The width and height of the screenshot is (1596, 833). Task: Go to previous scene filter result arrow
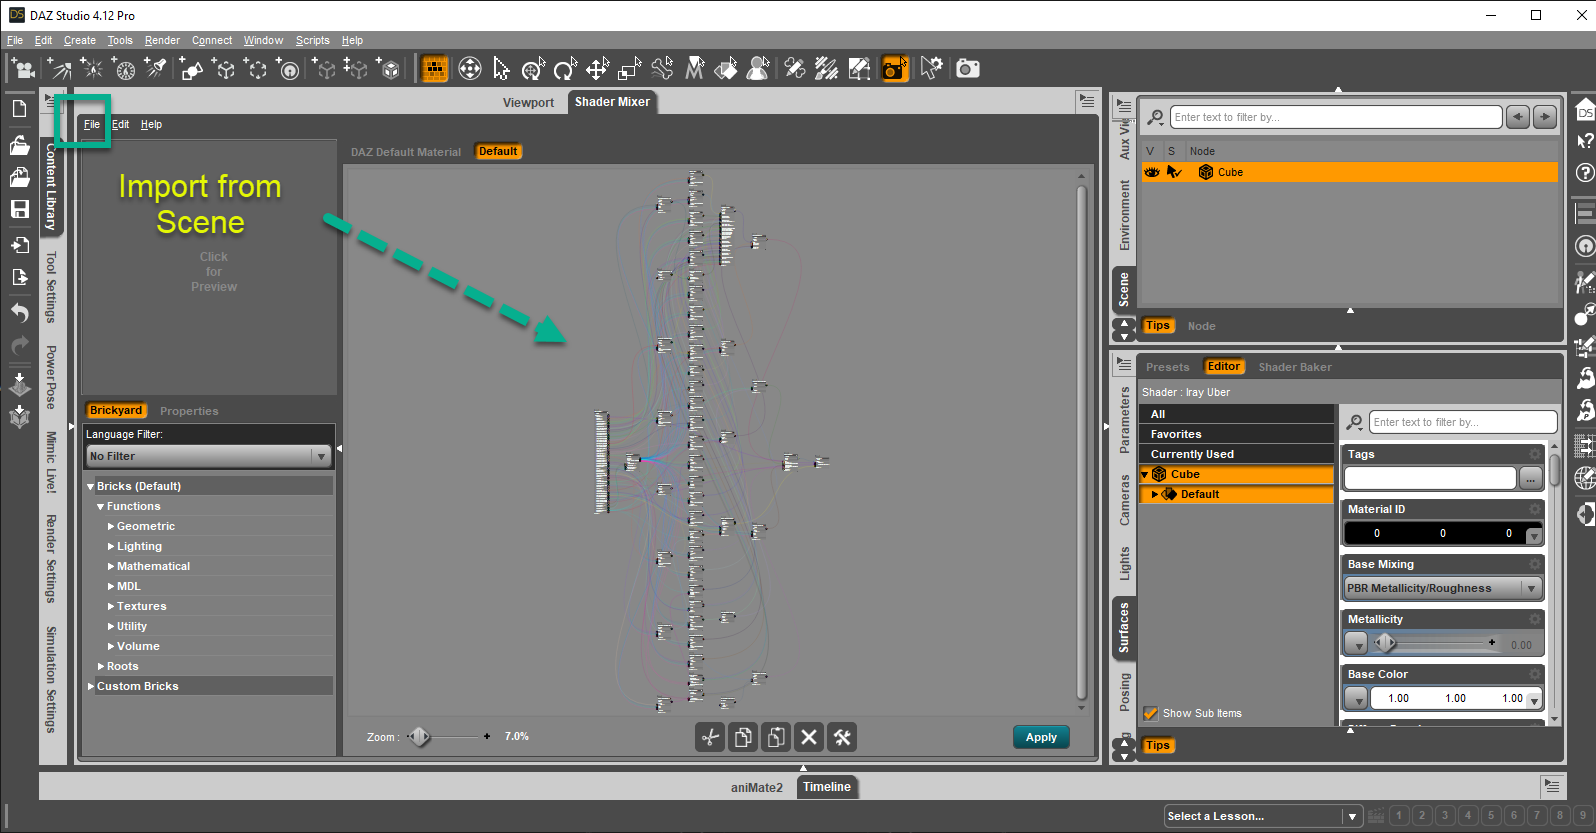click(1518, 117)
